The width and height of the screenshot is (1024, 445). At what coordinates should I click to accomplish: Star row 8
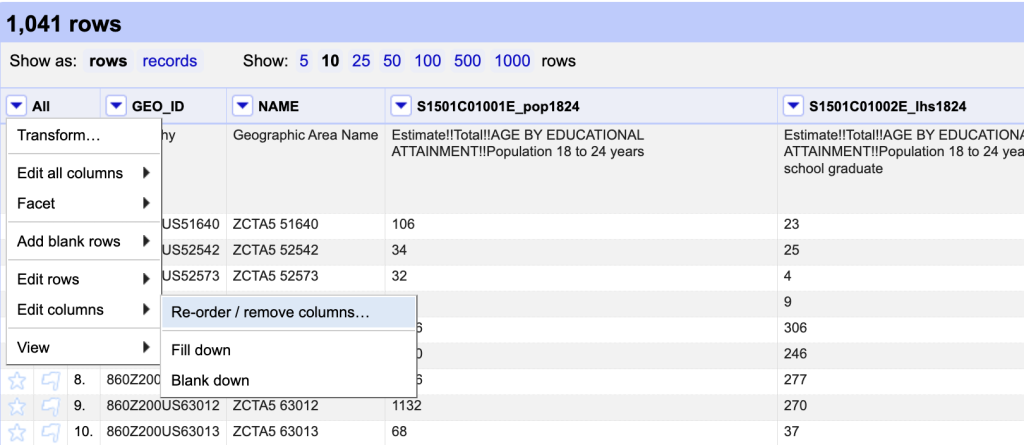[17, 380]
